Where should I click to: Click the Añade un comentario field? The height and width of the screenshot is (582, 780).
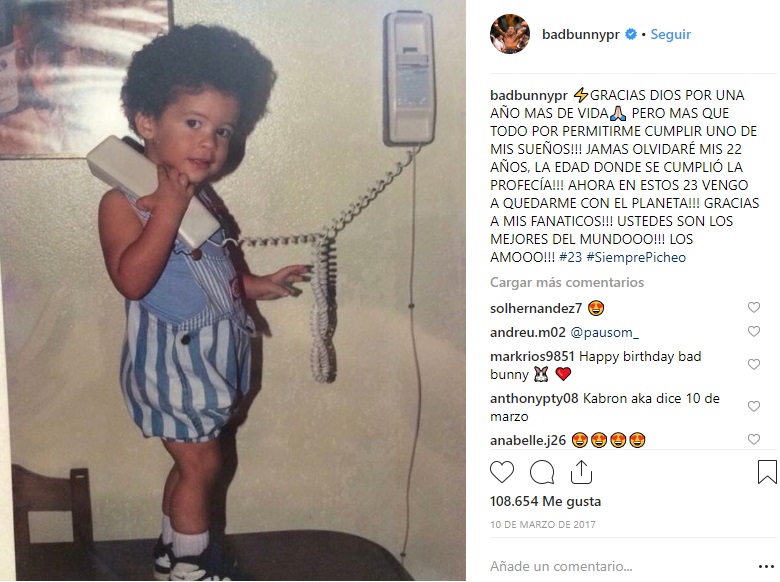(561, 567)
